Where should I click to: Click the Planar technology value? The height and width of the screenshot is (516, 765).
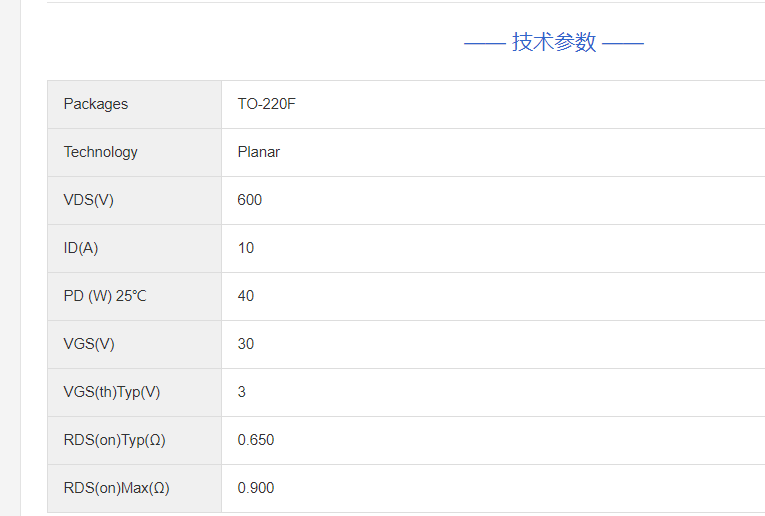pyautogui.click(x=259, y=152)
